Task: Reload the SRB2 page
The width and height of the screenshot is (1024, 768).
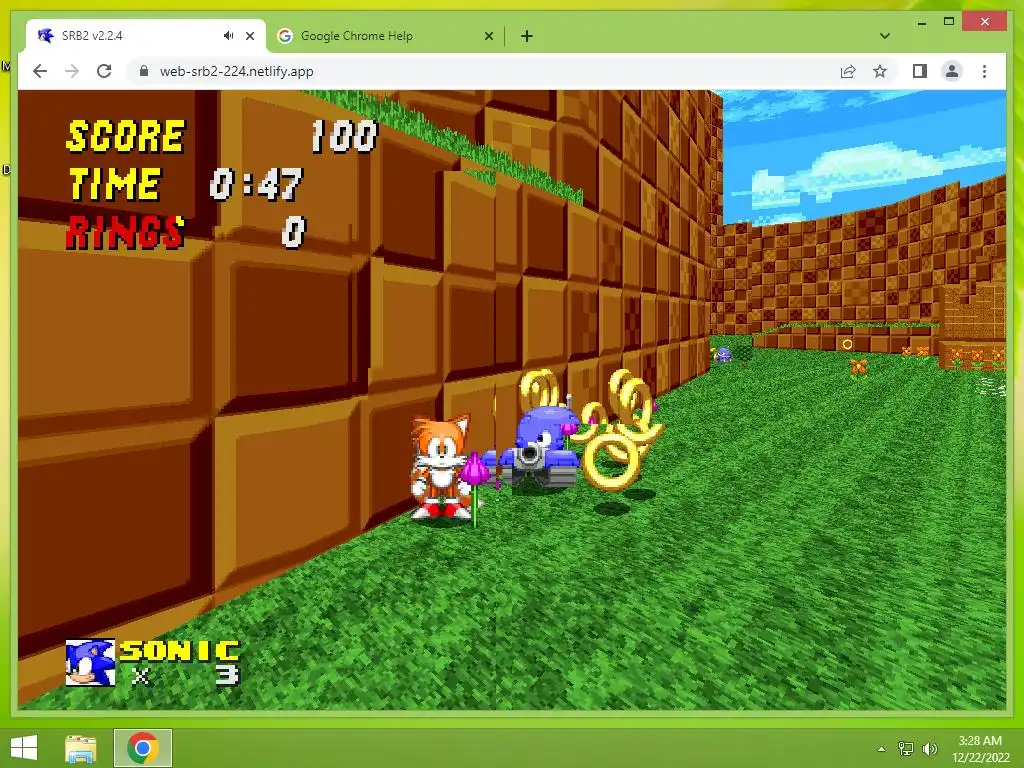Action: click(x=104, y=71)
